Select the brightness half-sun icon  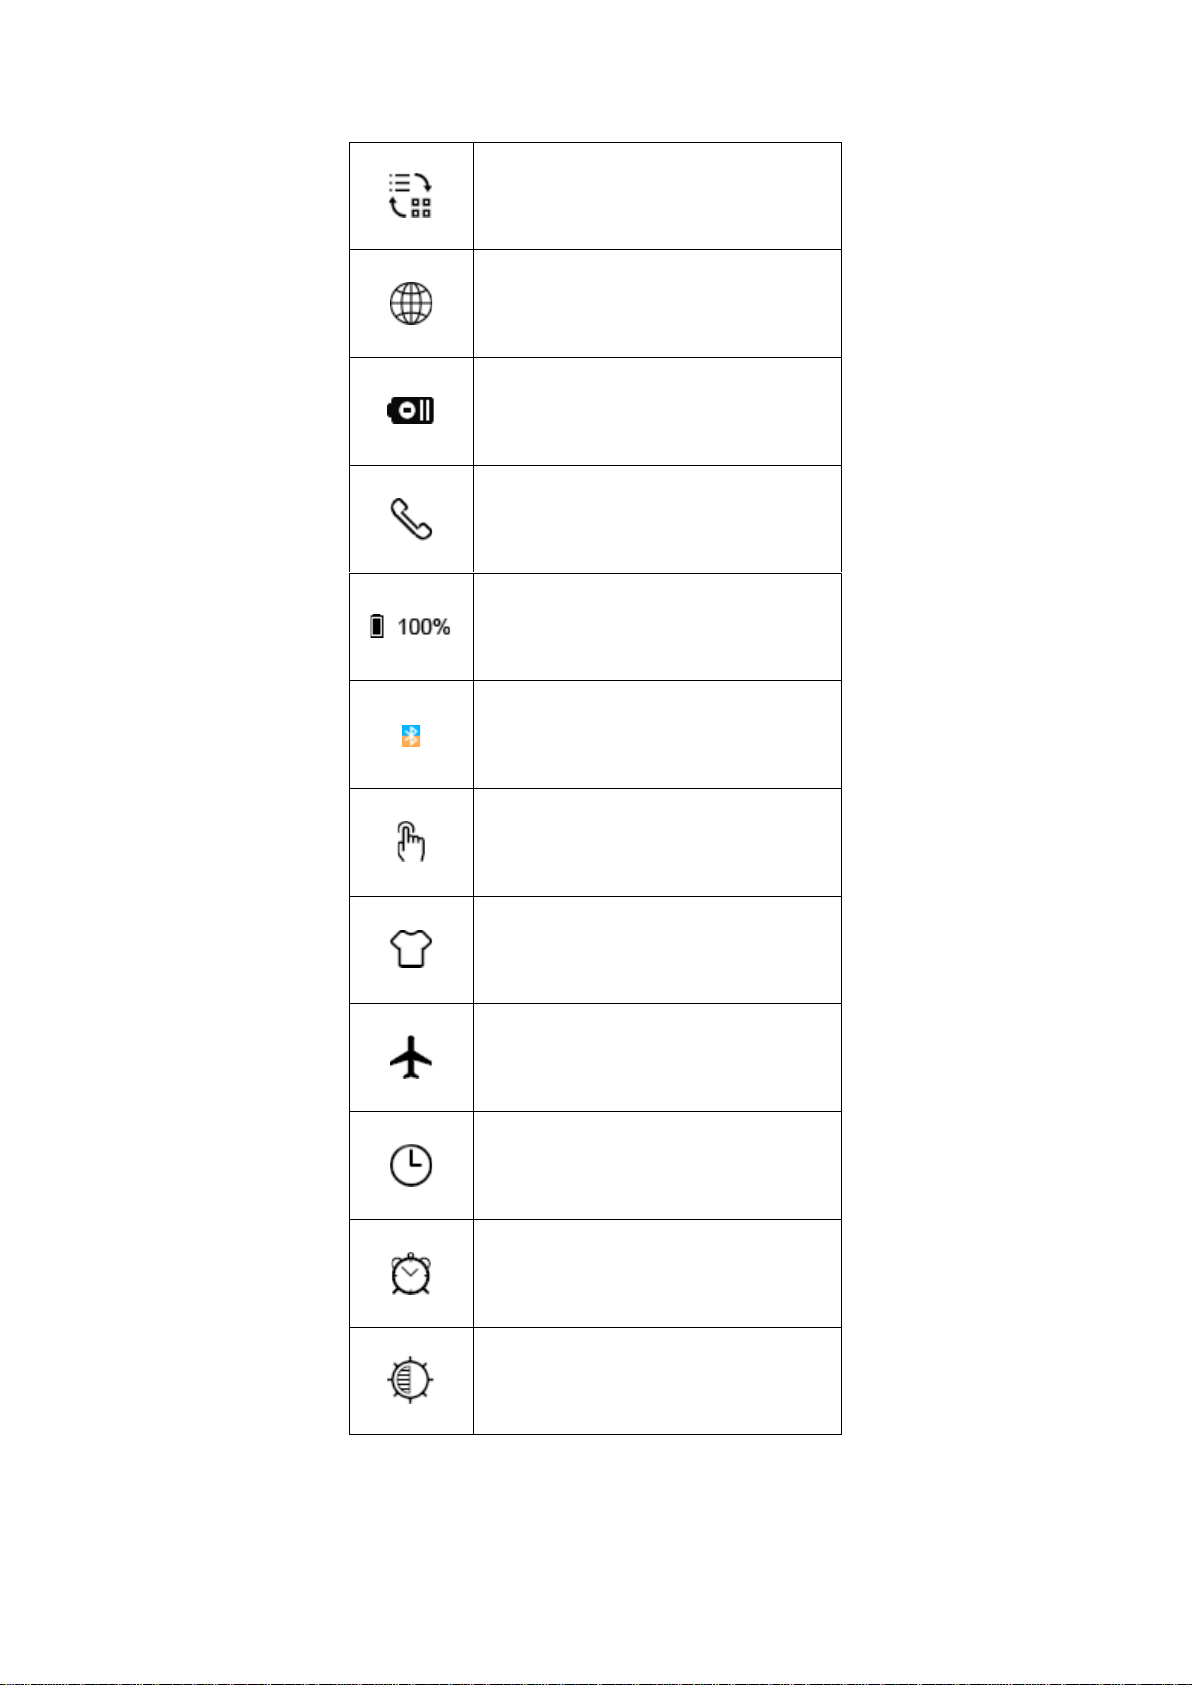(x=411, y=1381)
